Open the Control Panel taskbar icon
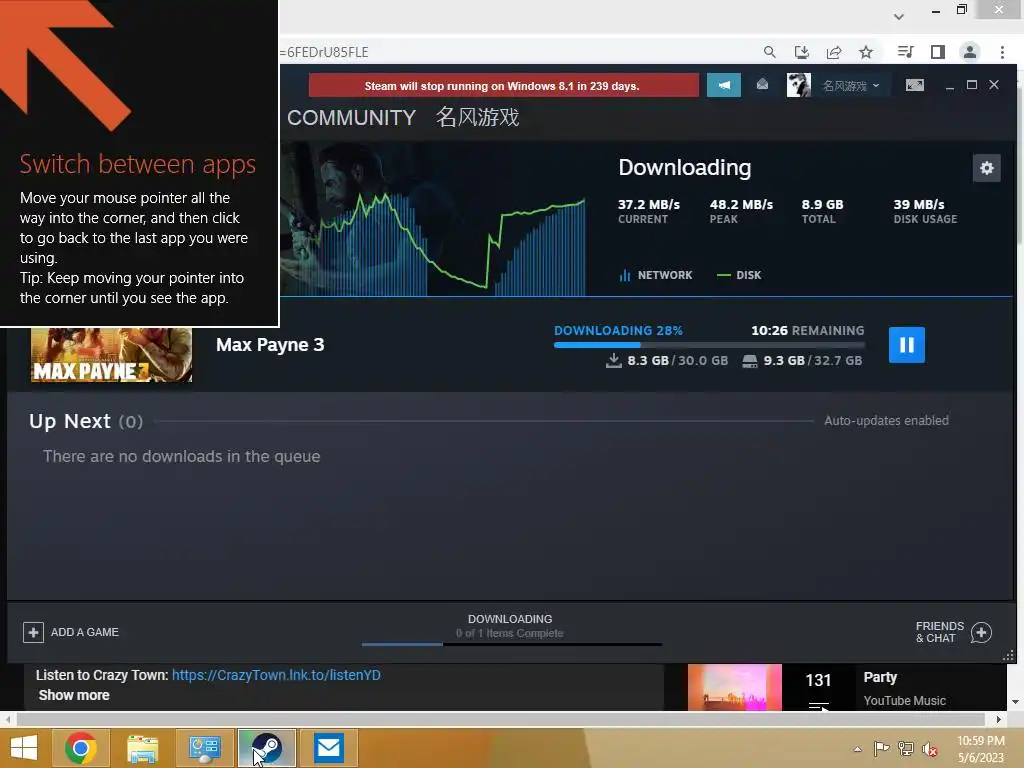Image resolution: width=1024 pixels, height=768 pixels. point(204,748)
